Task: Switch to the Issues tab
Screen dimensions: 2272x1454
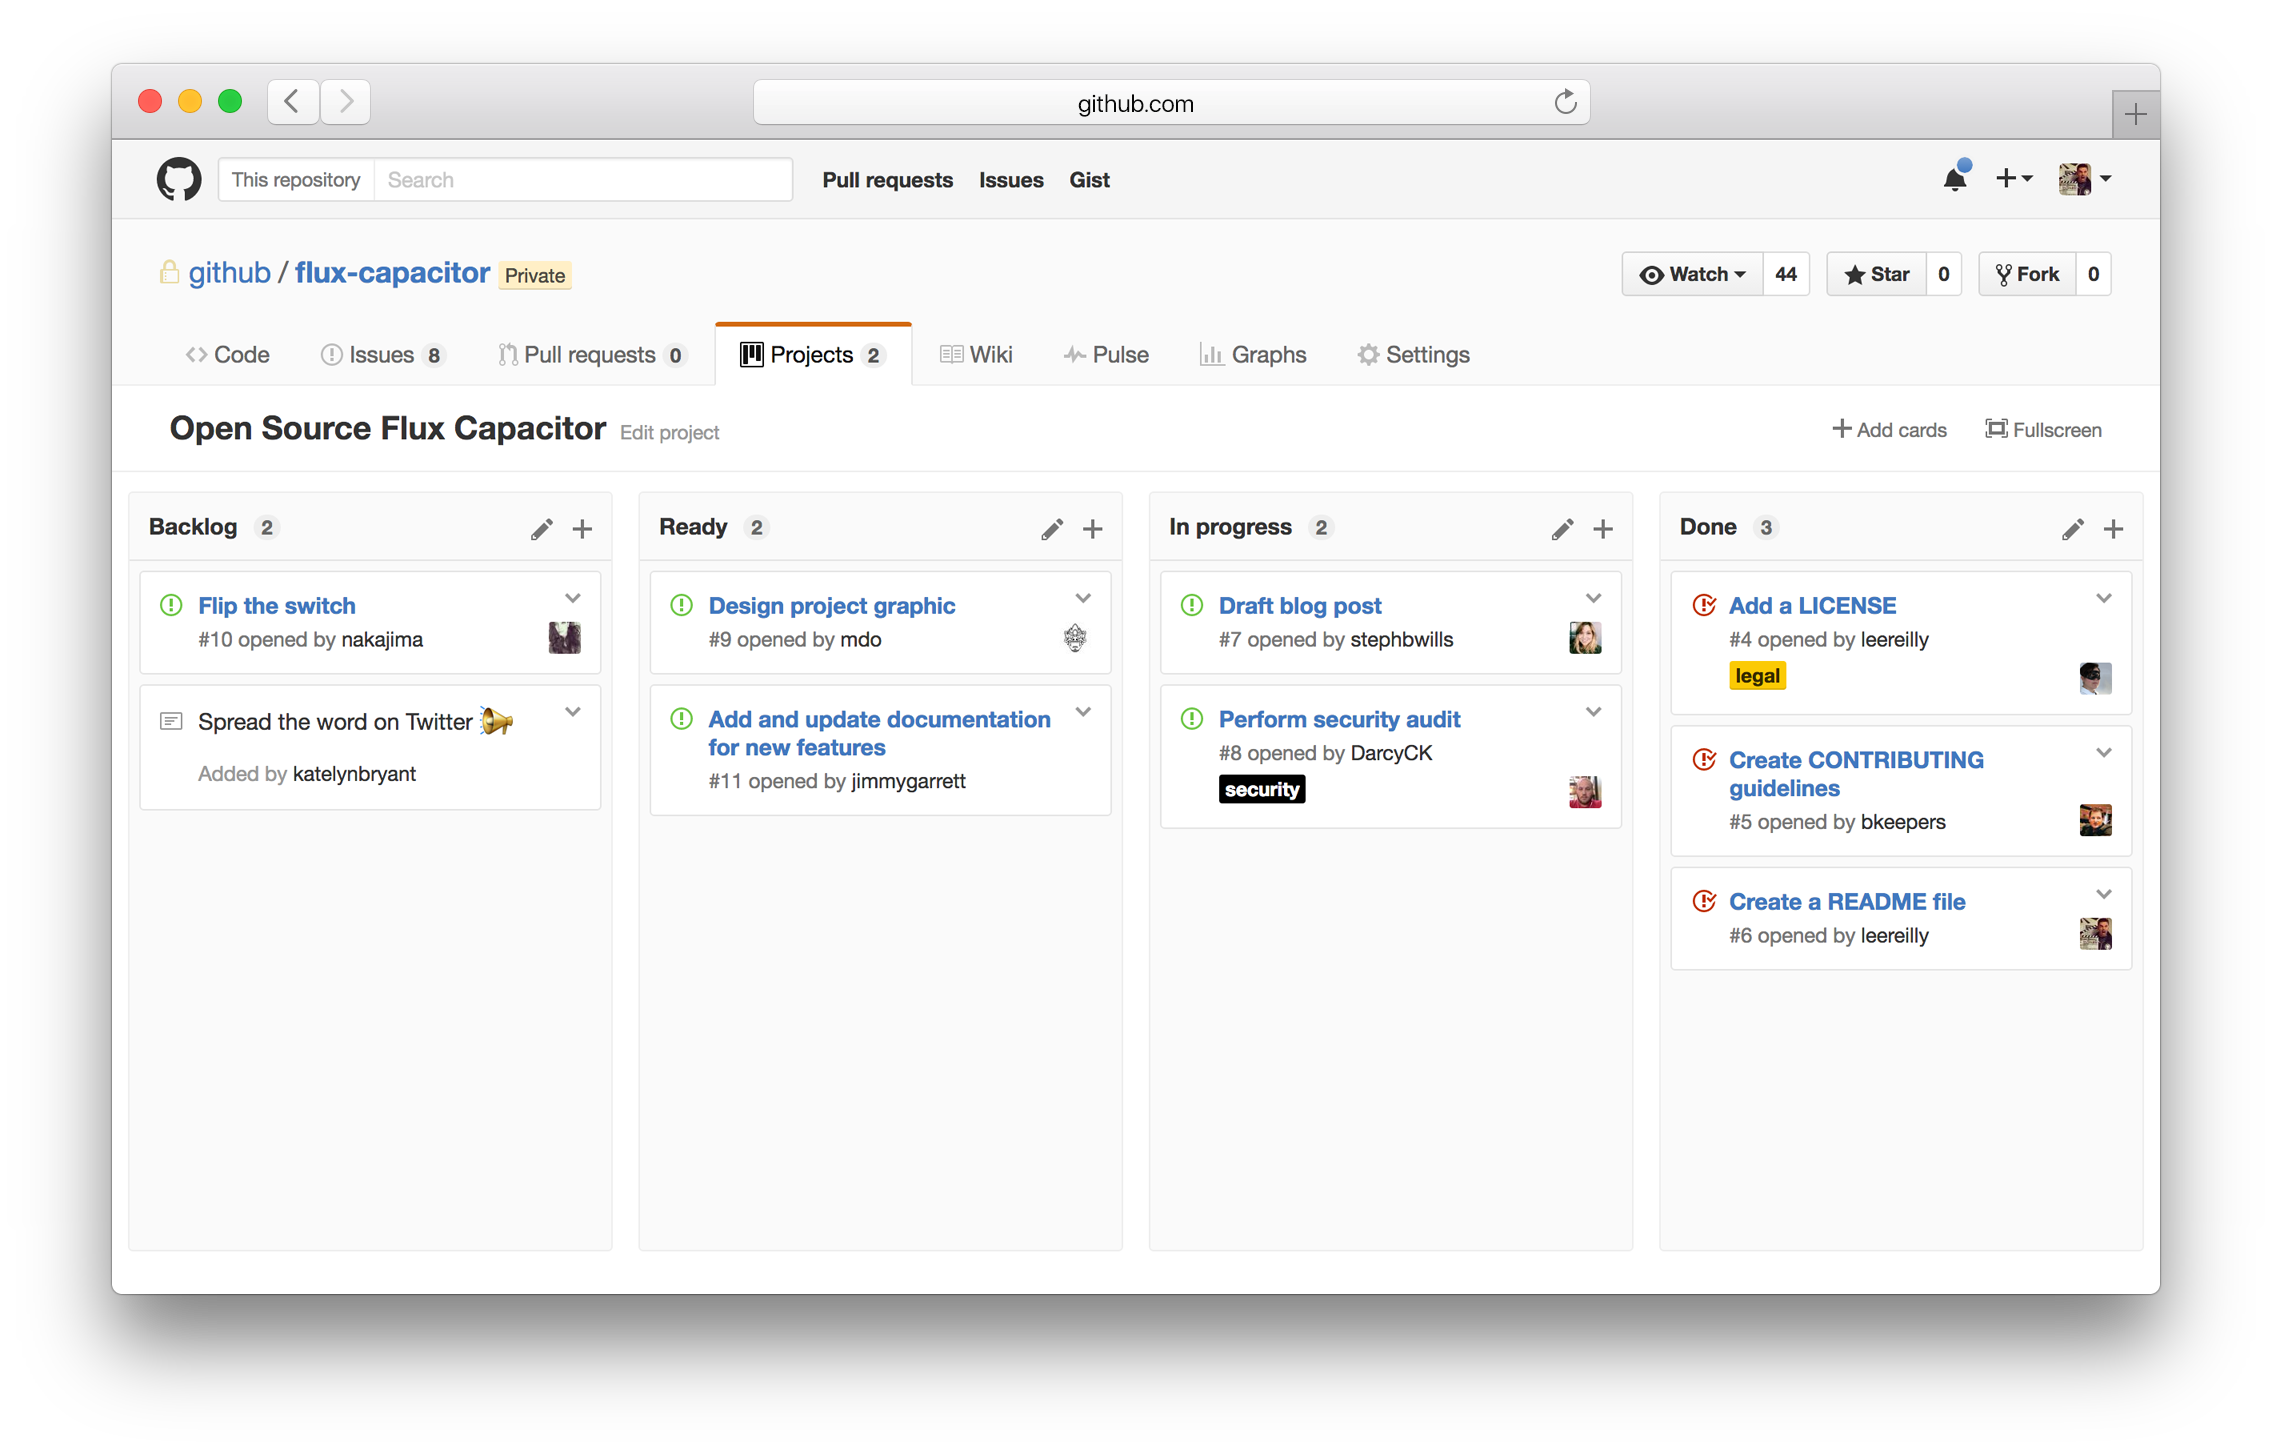Action: click(x=381, y=354)
